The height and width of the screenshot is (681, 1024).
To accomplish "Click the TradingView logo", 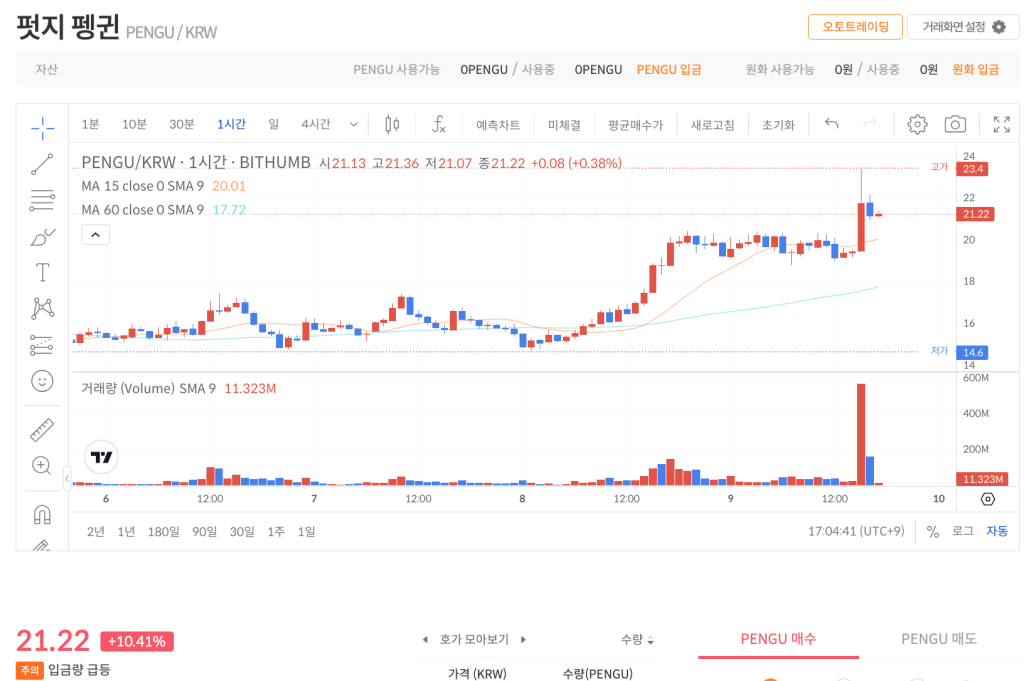I will pyautogui.click(x=101, y=457).
